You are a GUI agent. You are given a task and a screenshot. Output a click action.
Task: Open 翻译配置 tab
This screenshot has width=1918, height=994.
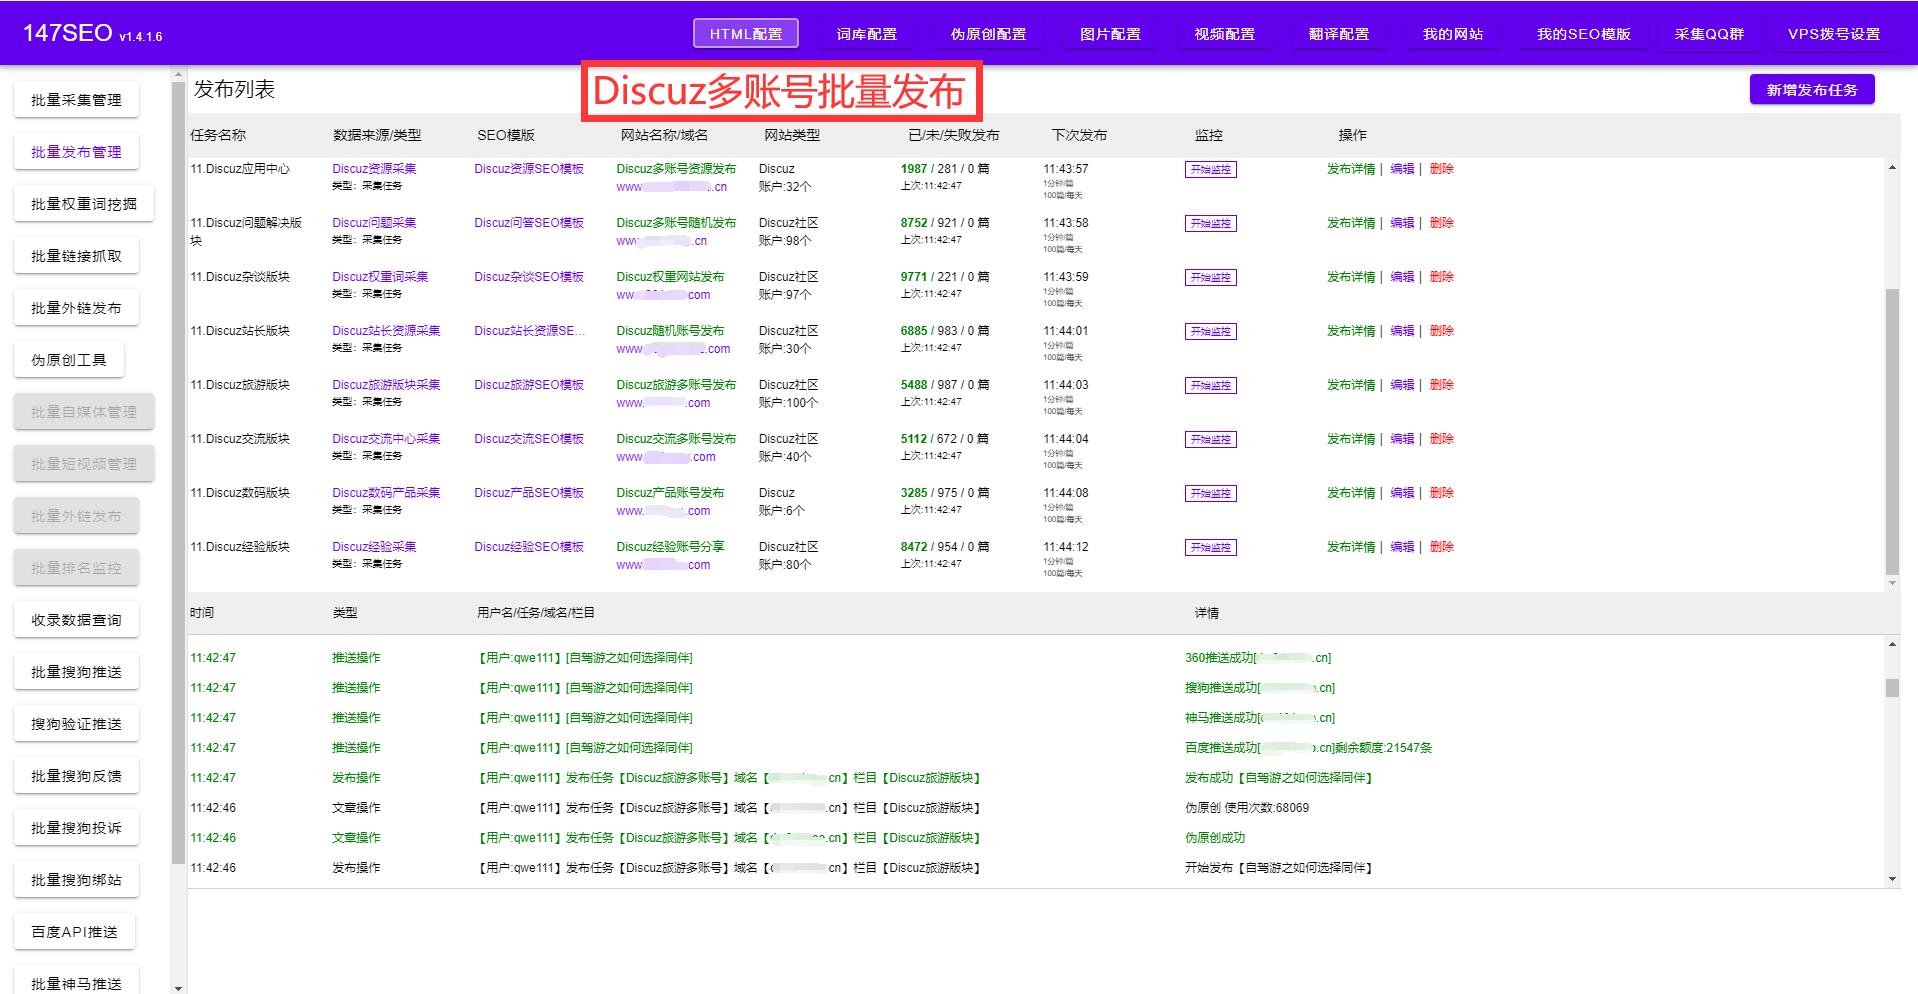pyautogui.click(x=1338, y=33)
